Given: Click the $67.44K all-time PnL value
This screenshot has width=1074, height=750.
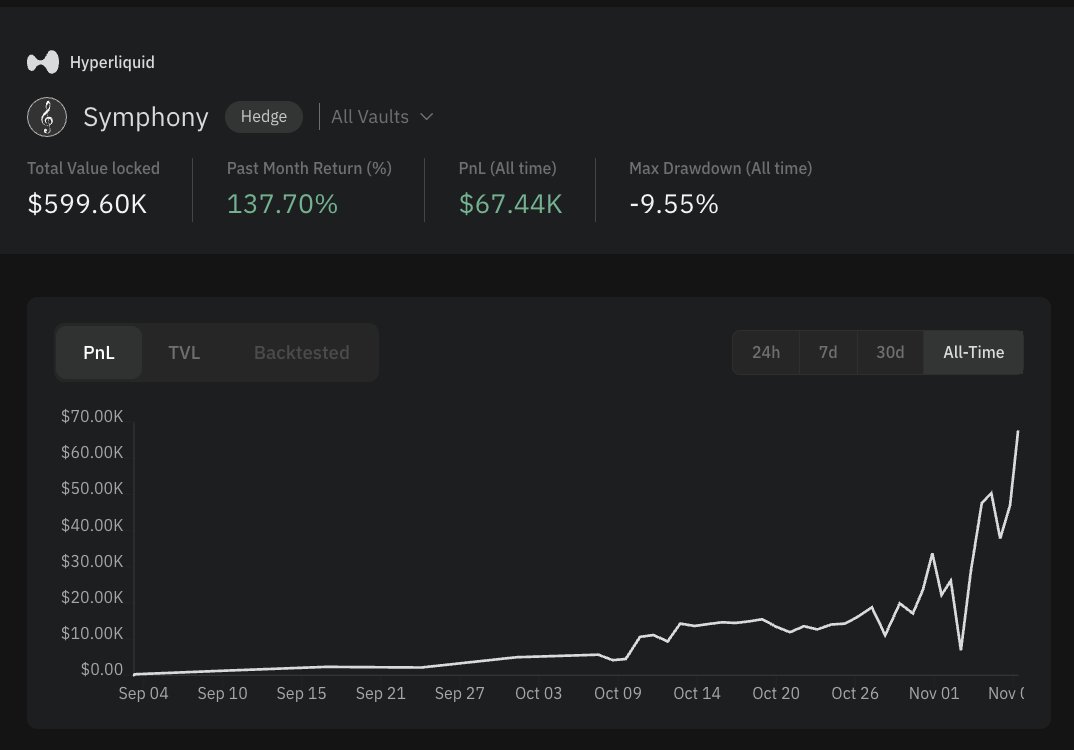Looking at the screenshot, I should click(x=510, y=204).
